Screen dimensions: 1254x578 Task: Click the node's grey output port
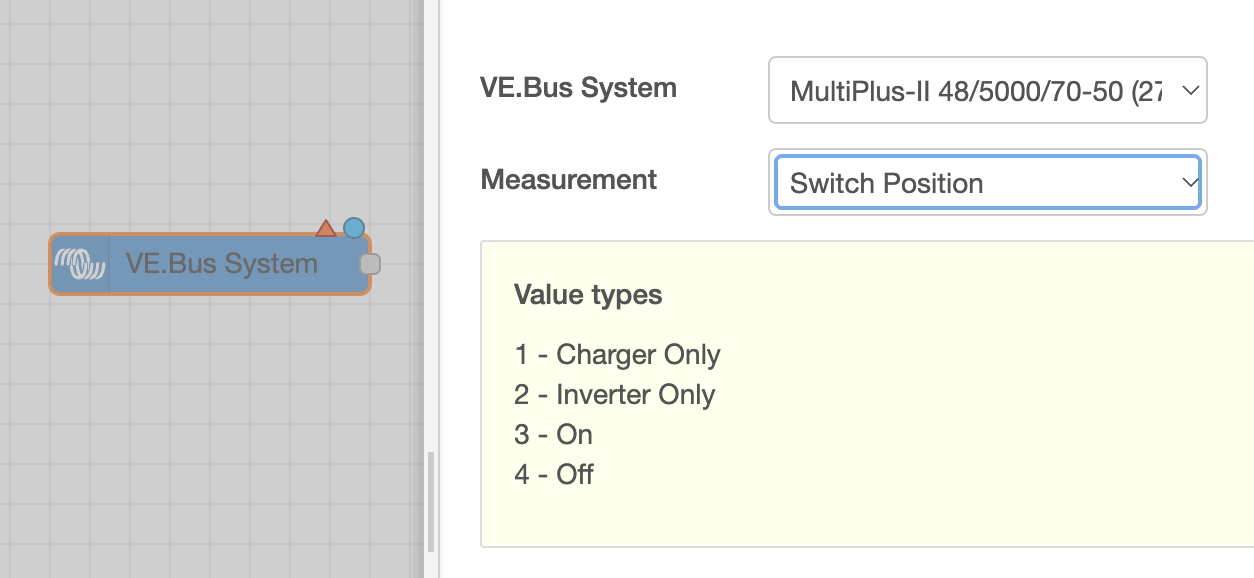point(370,264)
